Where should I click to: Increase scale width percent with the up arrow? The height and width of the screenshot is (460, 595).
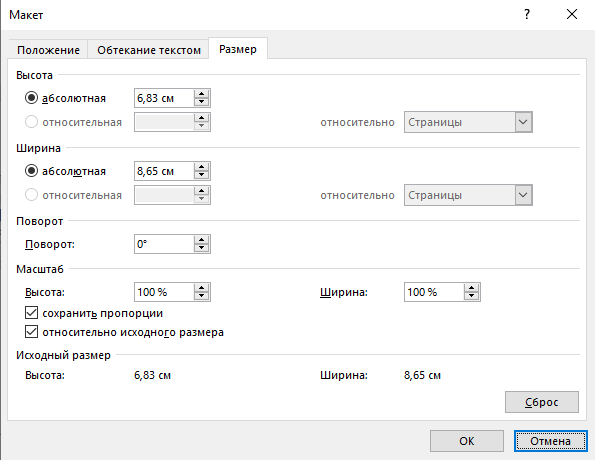click(471, 288)
